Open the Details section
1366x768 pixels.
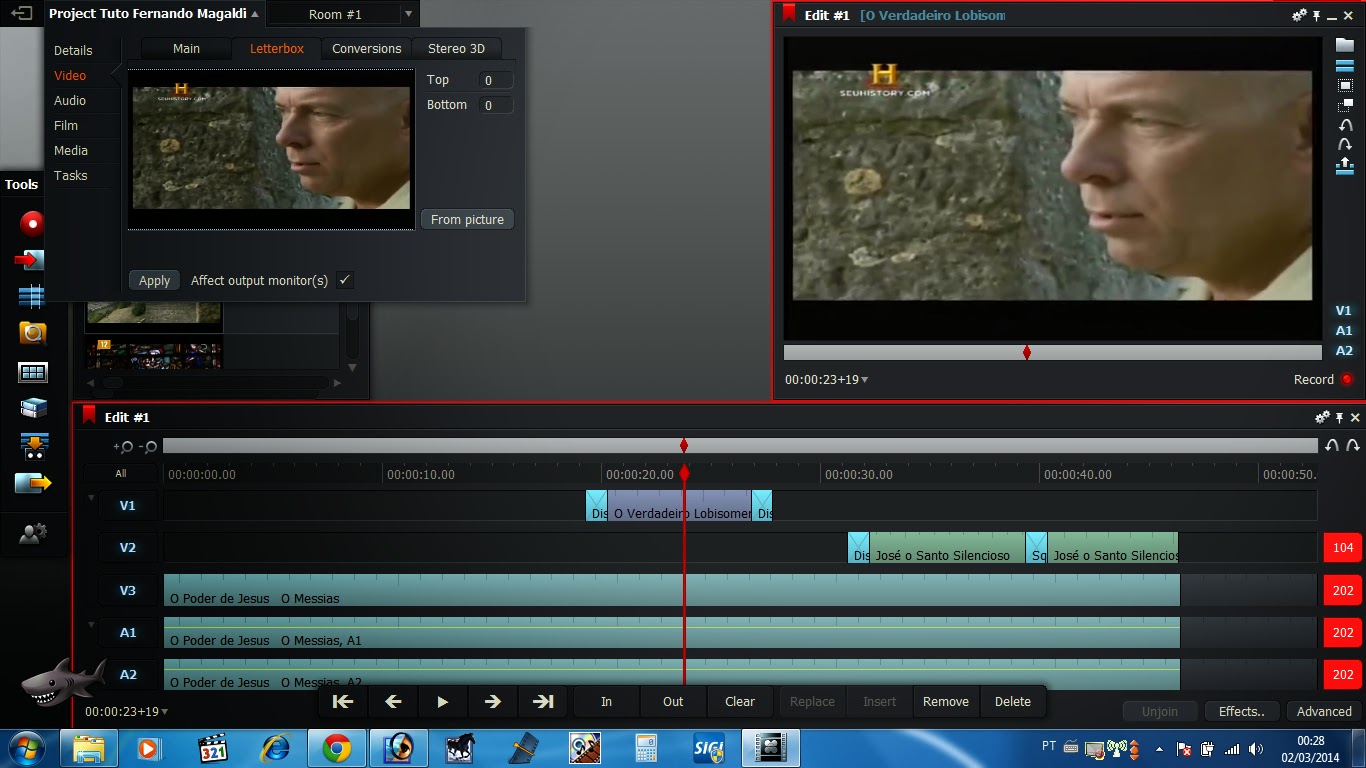coord(73,51)
